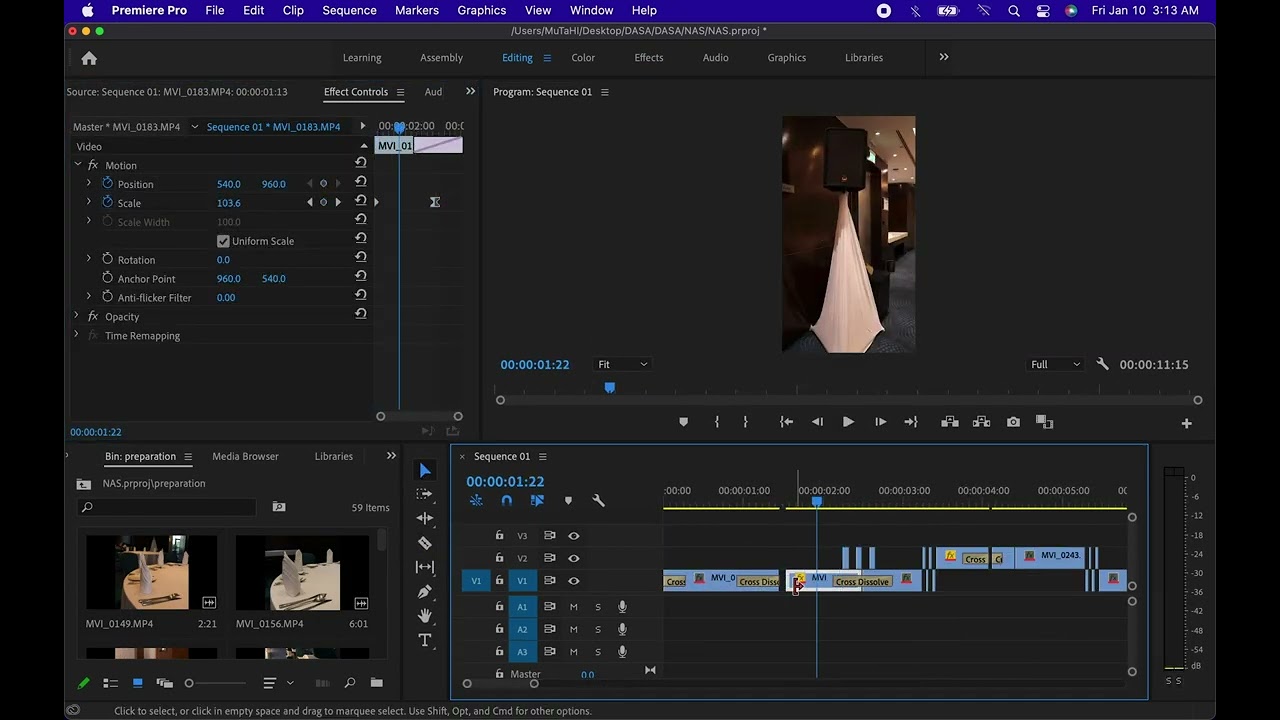Toggle V1 track output eye

[574, 581]
